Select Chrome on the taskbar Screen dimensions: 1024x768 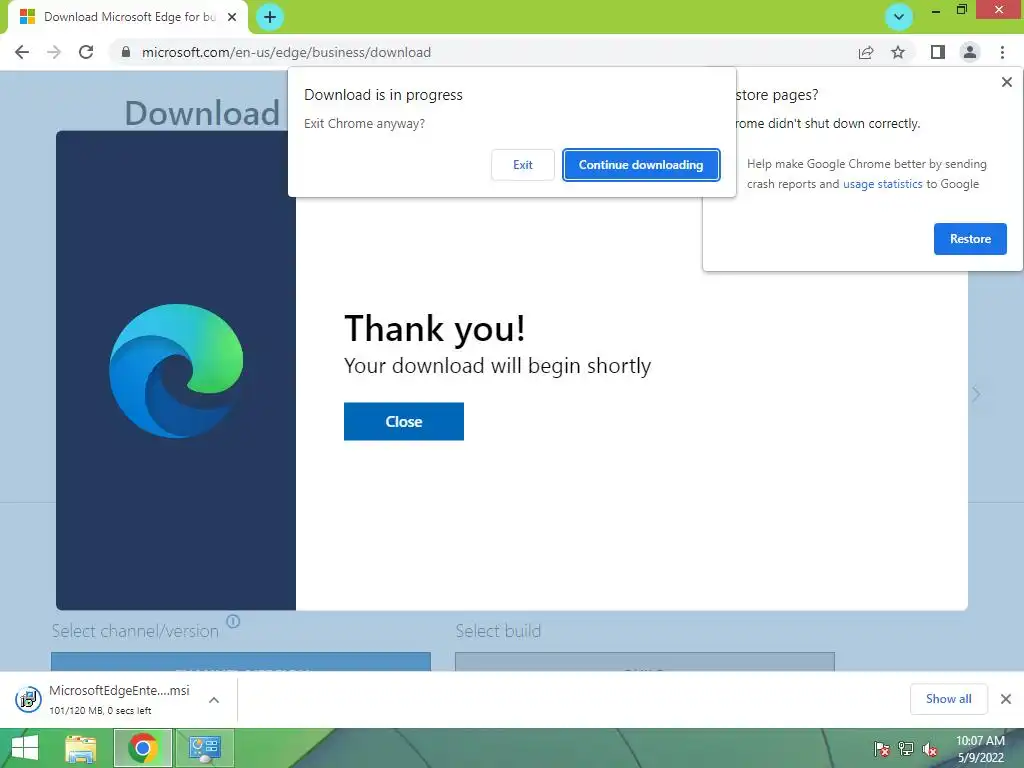pyautogui.click(x=143, y=748)
